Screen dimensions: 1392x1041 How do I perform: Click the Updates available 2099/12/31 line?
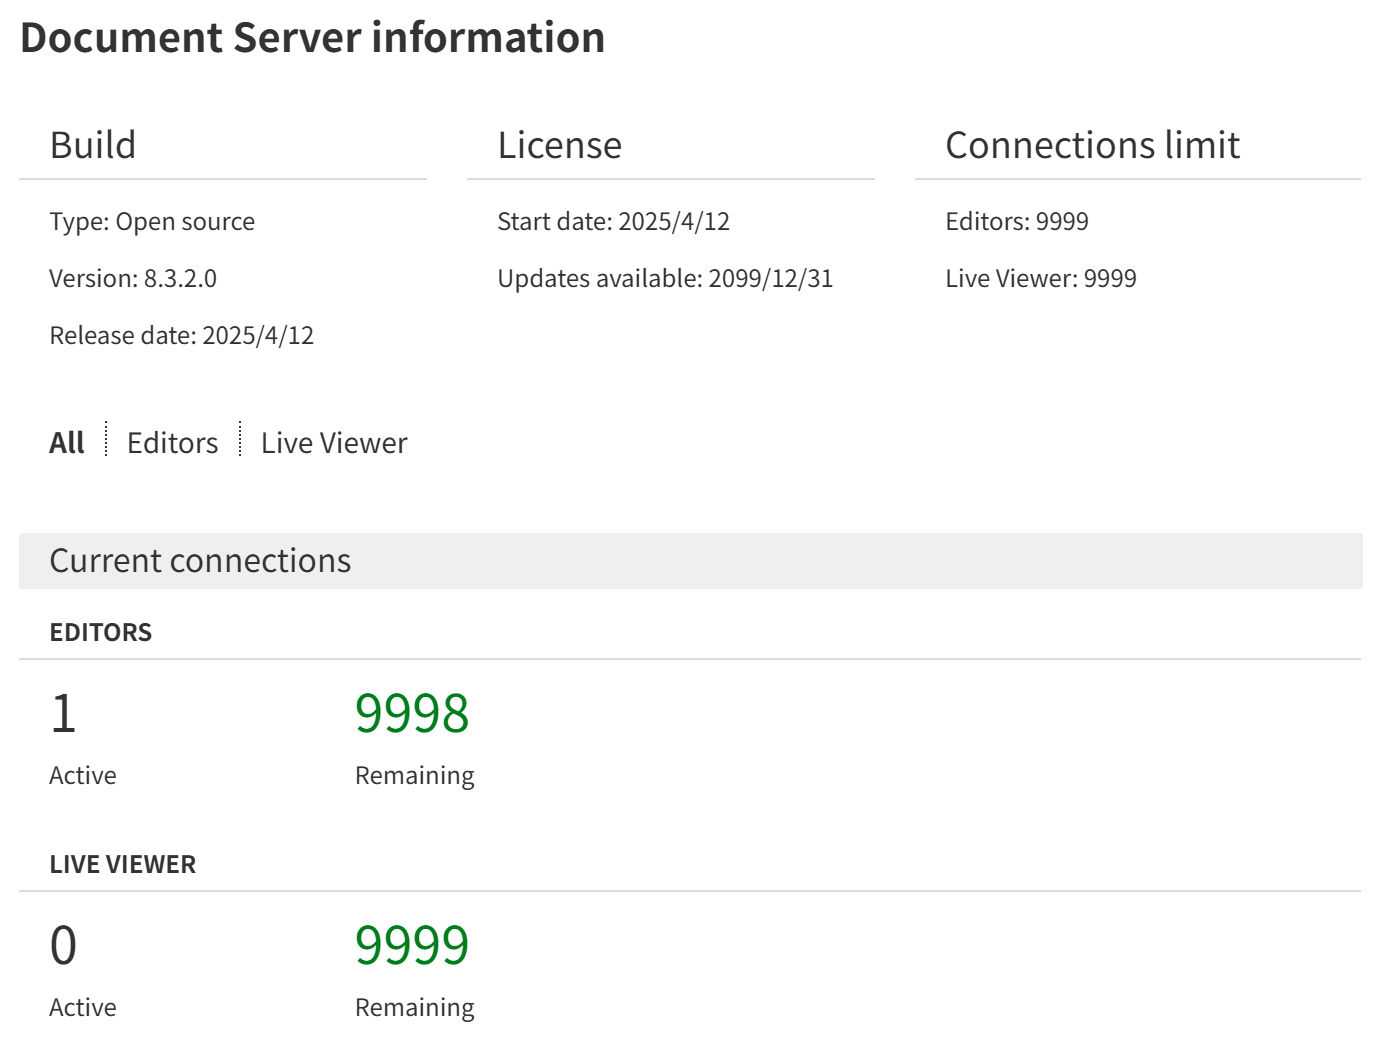click(665, 278)
